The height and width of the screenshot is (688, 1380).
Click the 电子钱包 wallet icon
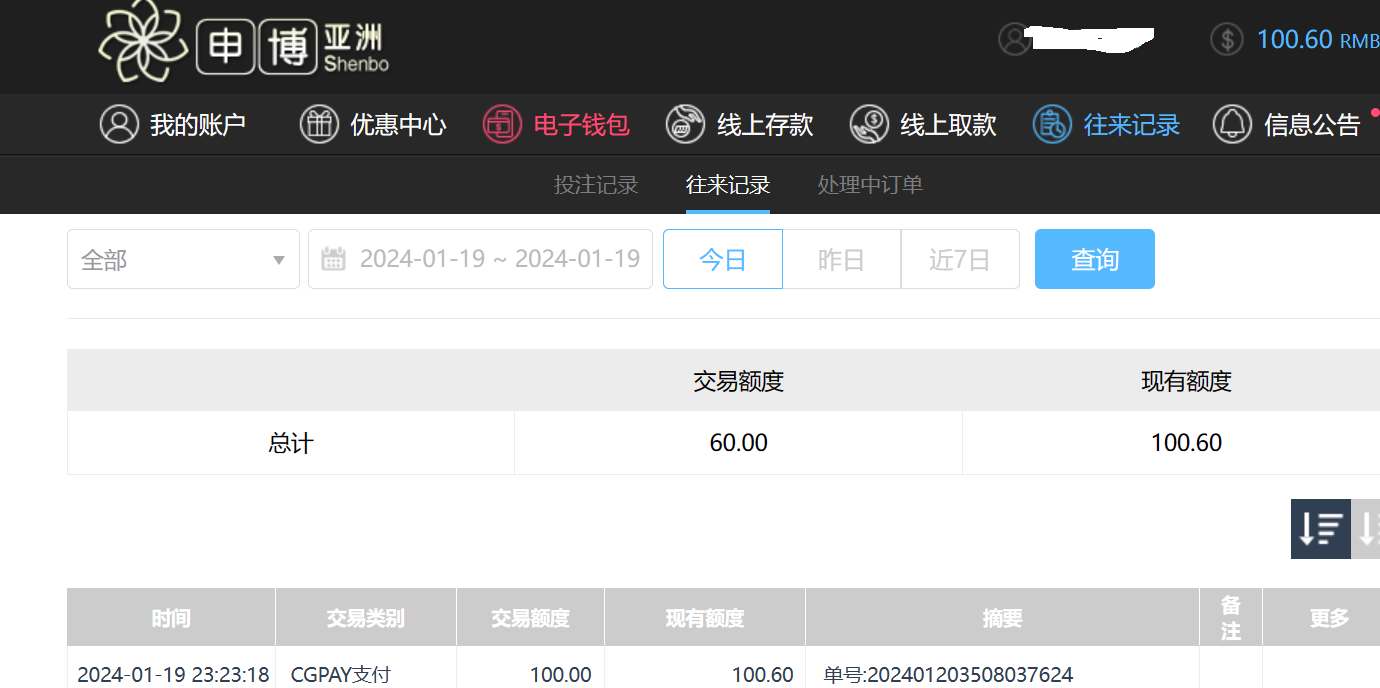(x=502, y=124)
